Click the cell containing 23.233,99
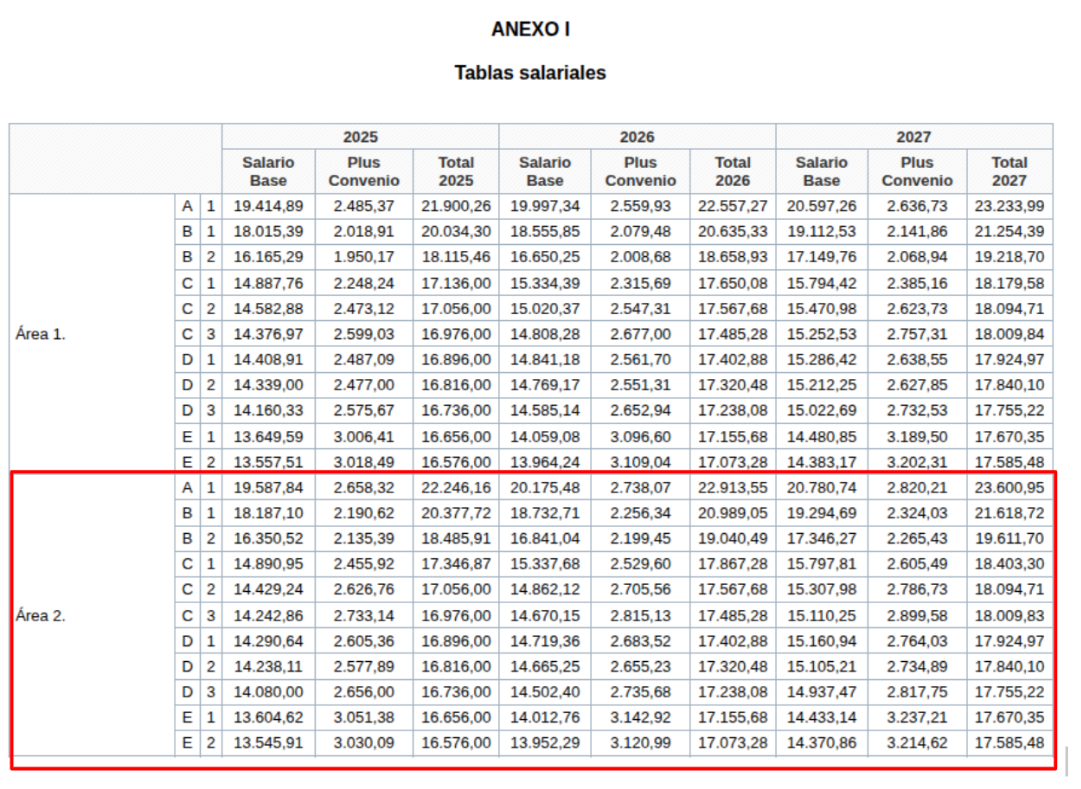1081x789 pixels. click(1009, 206)
